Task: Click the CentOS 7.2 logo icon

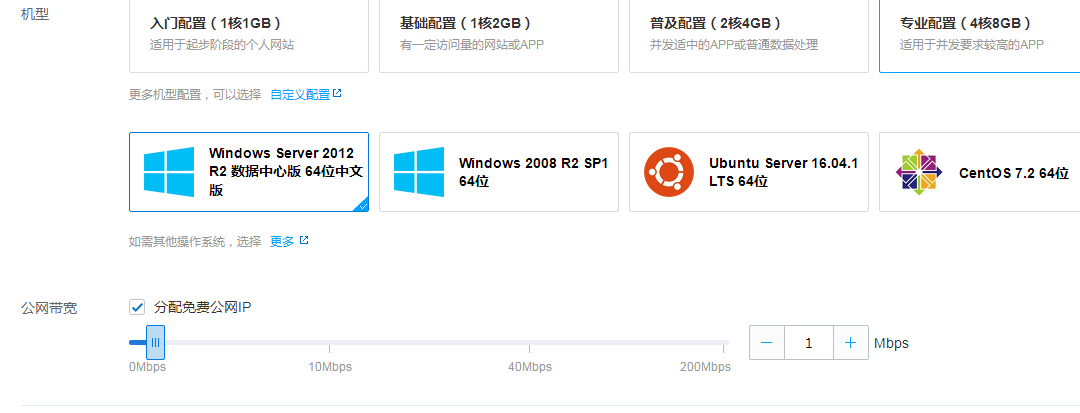Action: (918, 172)
